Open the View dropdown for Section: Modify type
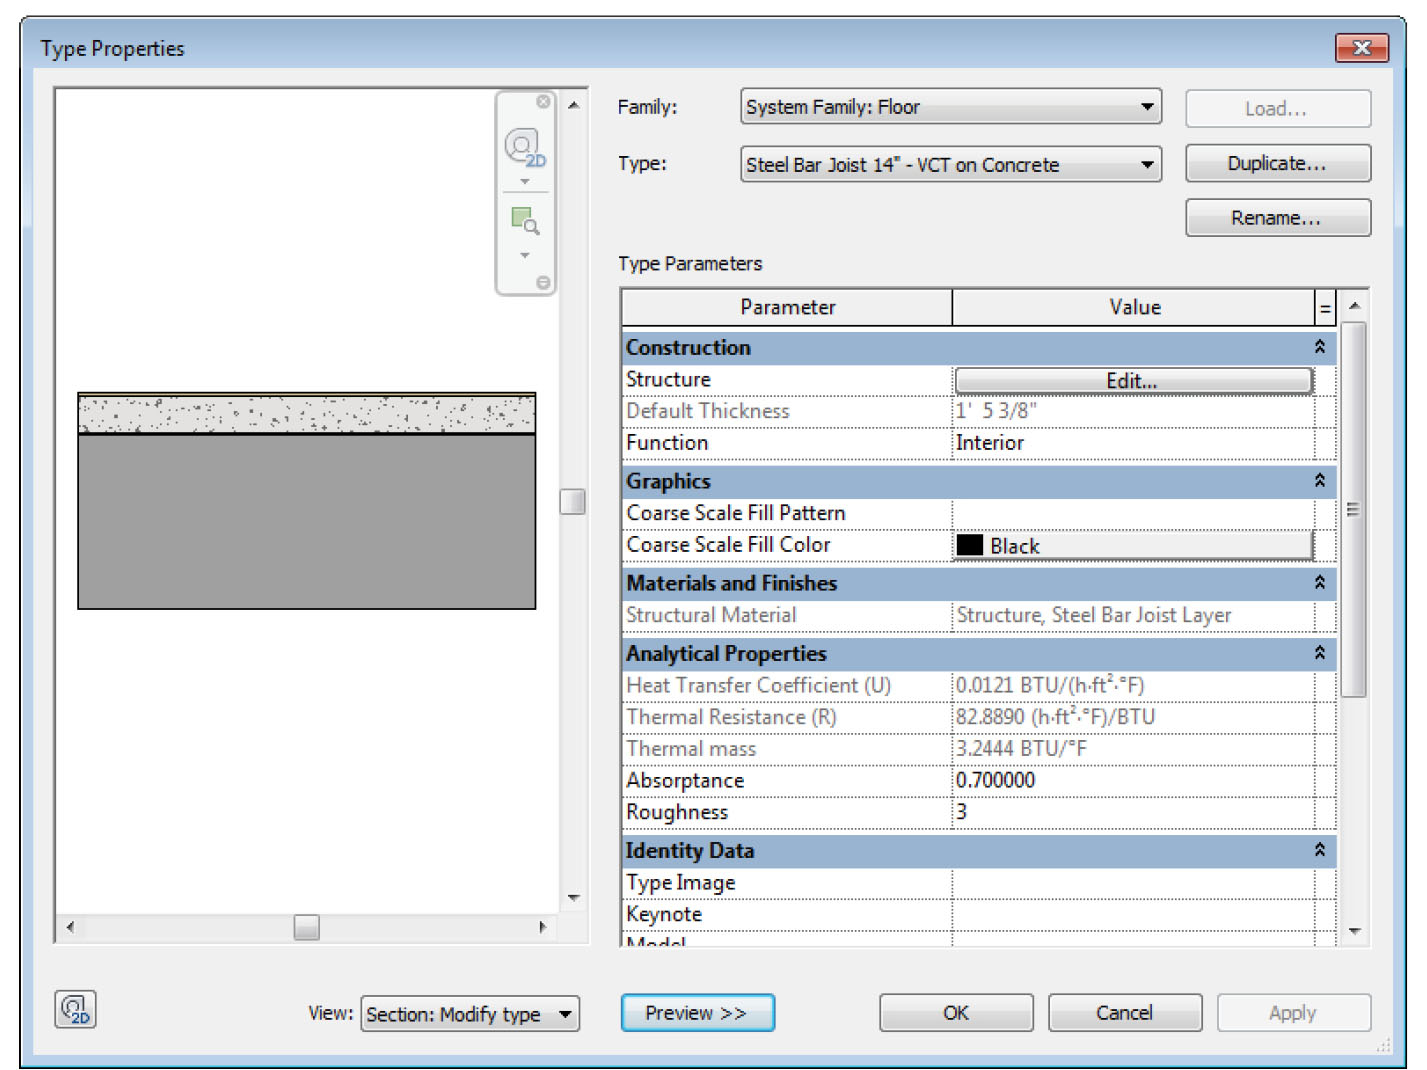This screenshot has width=1427, height=1070. tap(565, 1014)
